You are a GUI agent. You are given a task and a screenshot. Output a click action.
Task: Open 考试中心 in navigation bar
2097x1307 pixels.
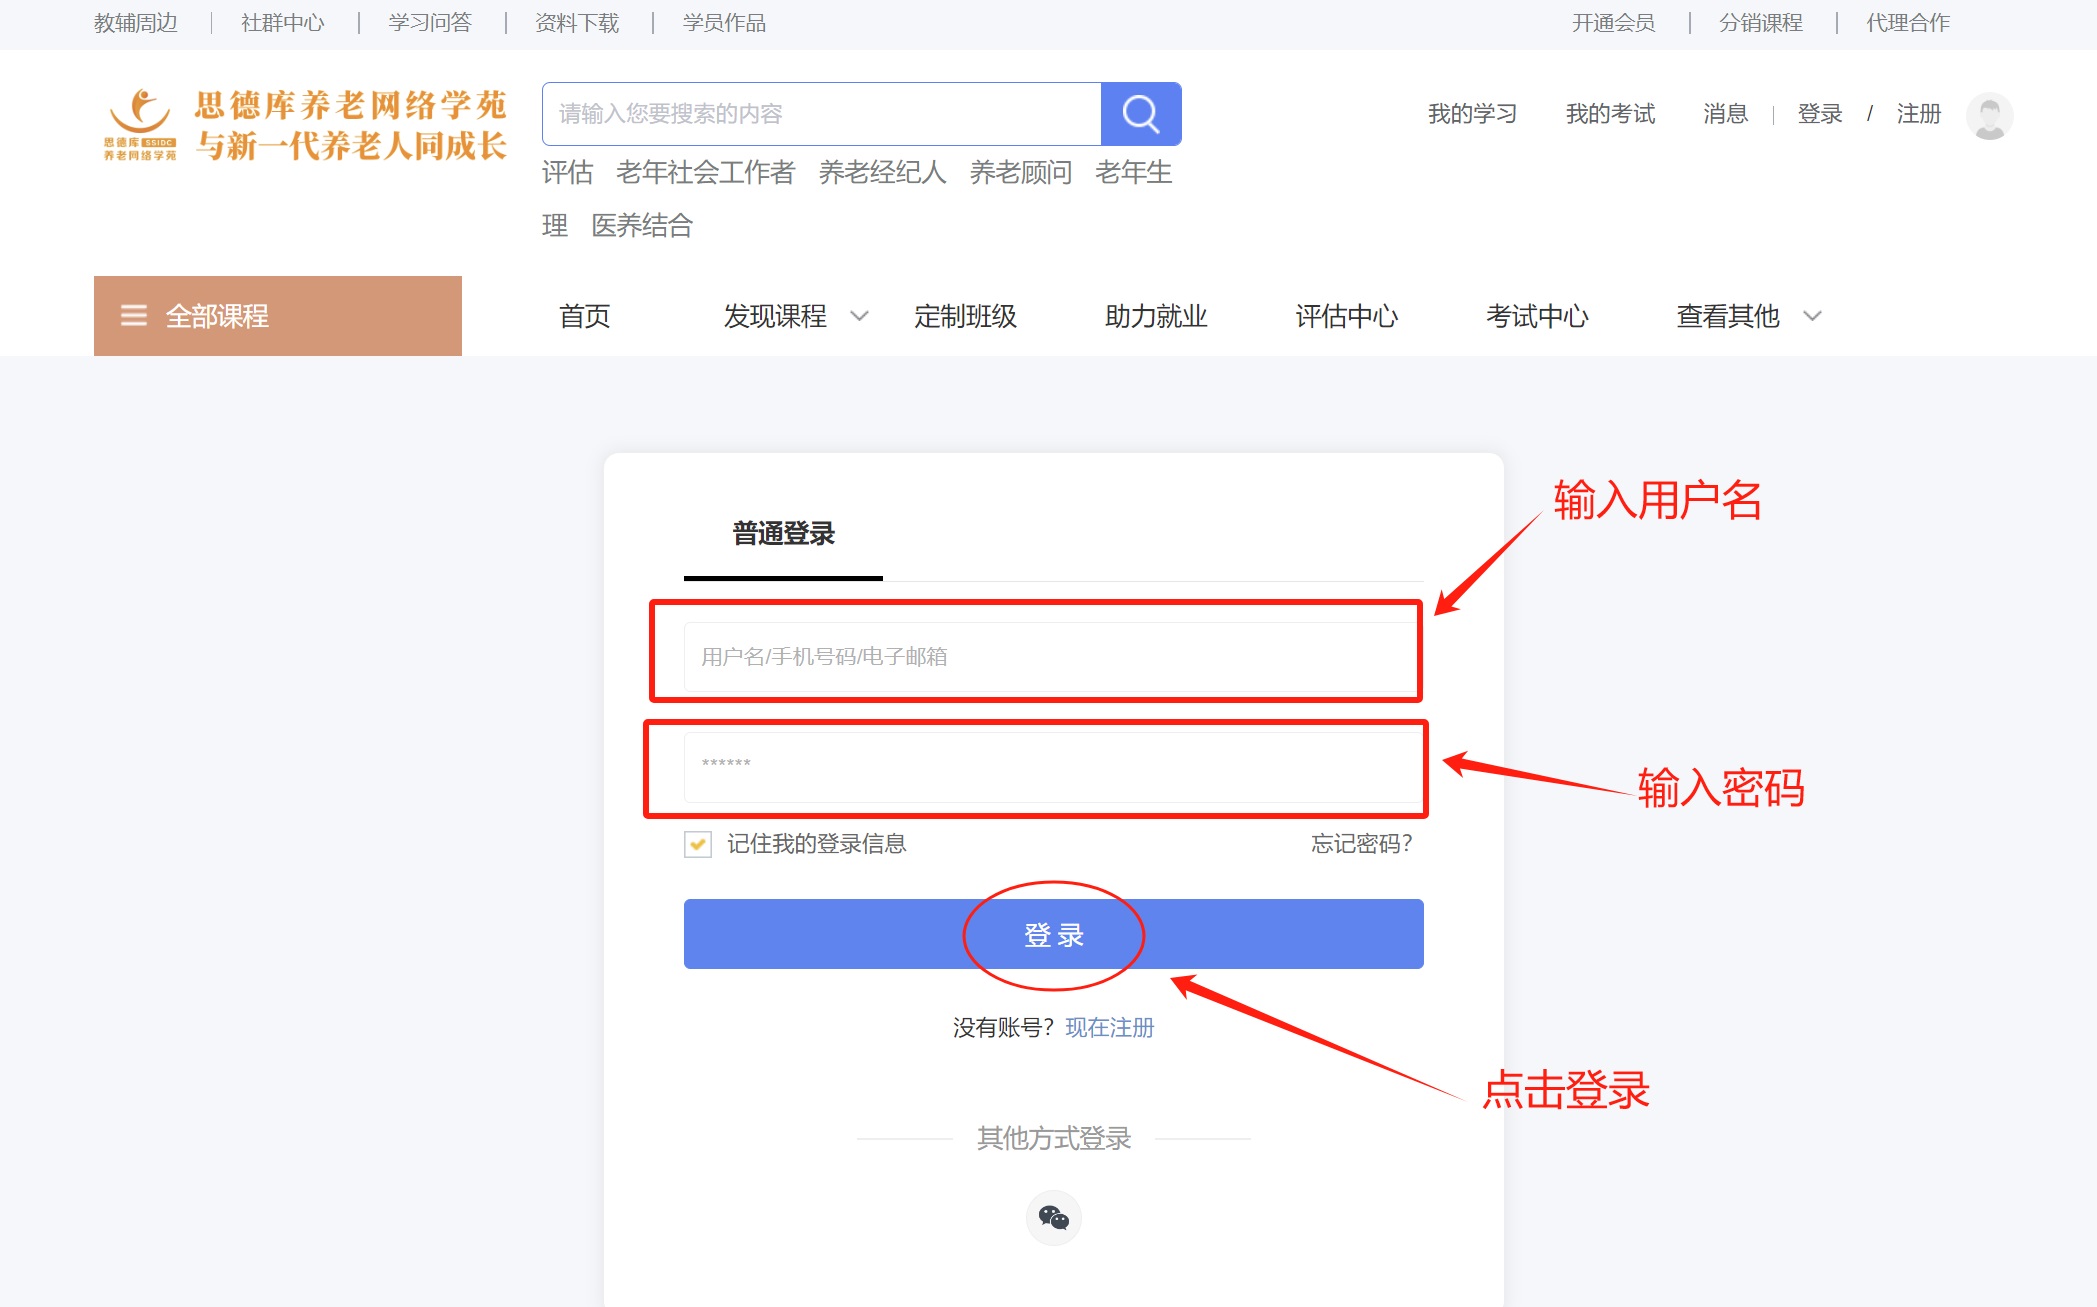pyautogui.click(x=1536, y=316)
